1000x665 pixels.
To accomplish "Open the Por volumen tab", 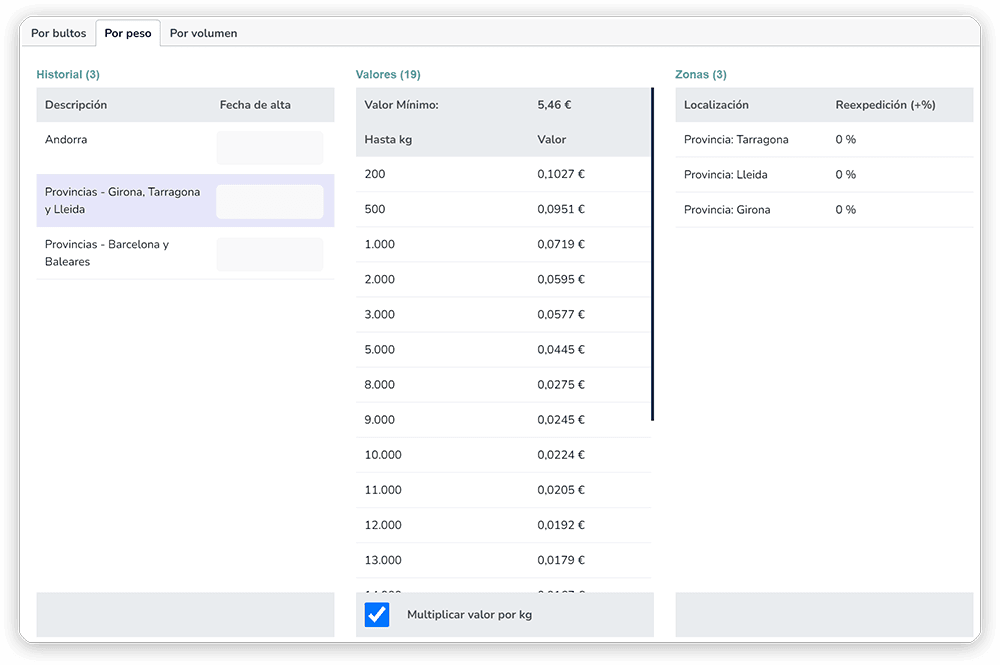I will pos(203,33).
